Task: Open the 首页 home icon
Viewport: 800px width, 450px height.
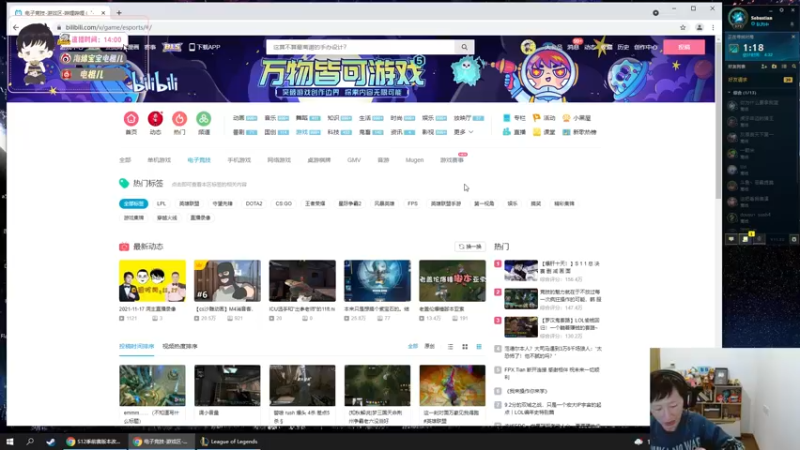Action: [131, 119]
